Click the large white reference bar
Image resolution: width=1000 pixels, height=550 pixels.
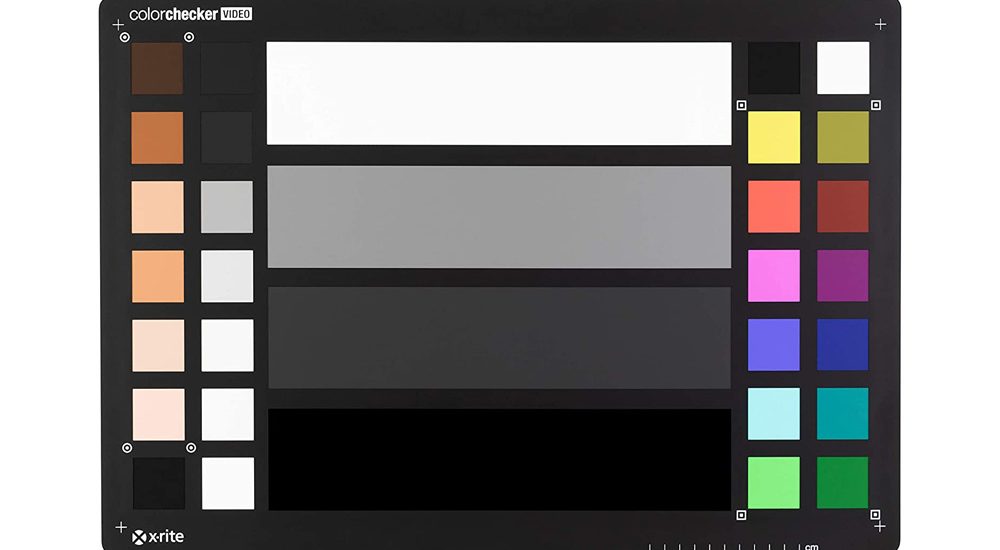point(499,93)
